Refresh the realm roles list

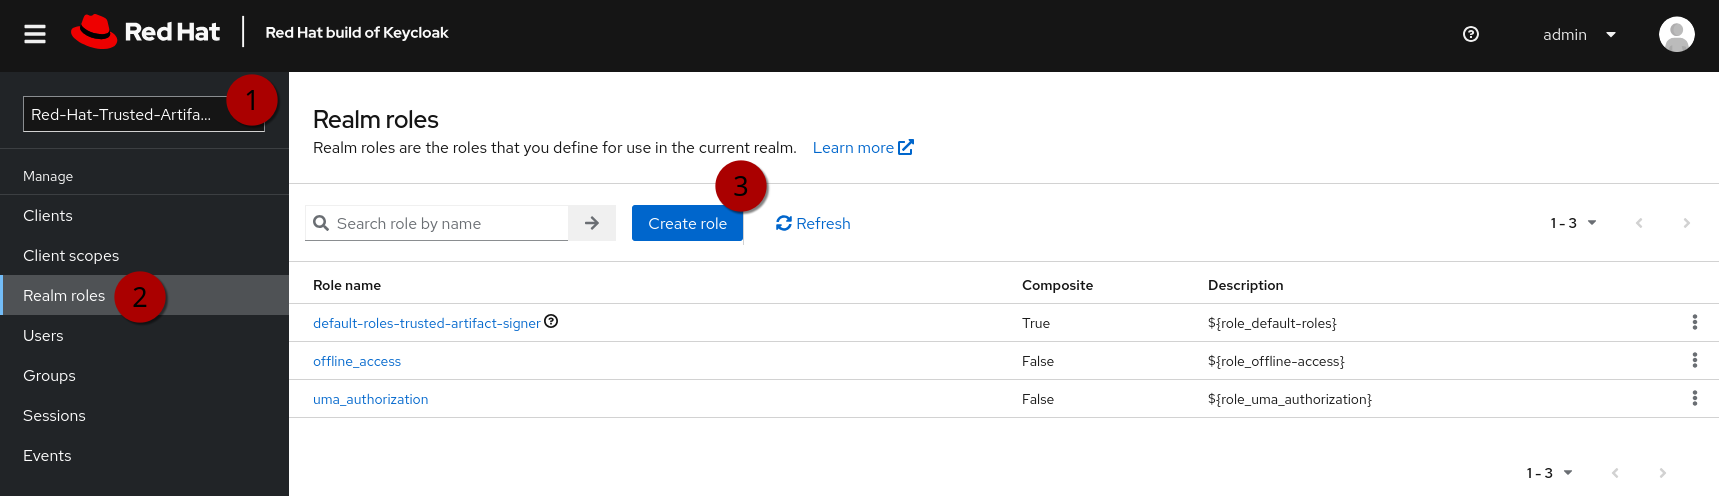tap(813, 223)
